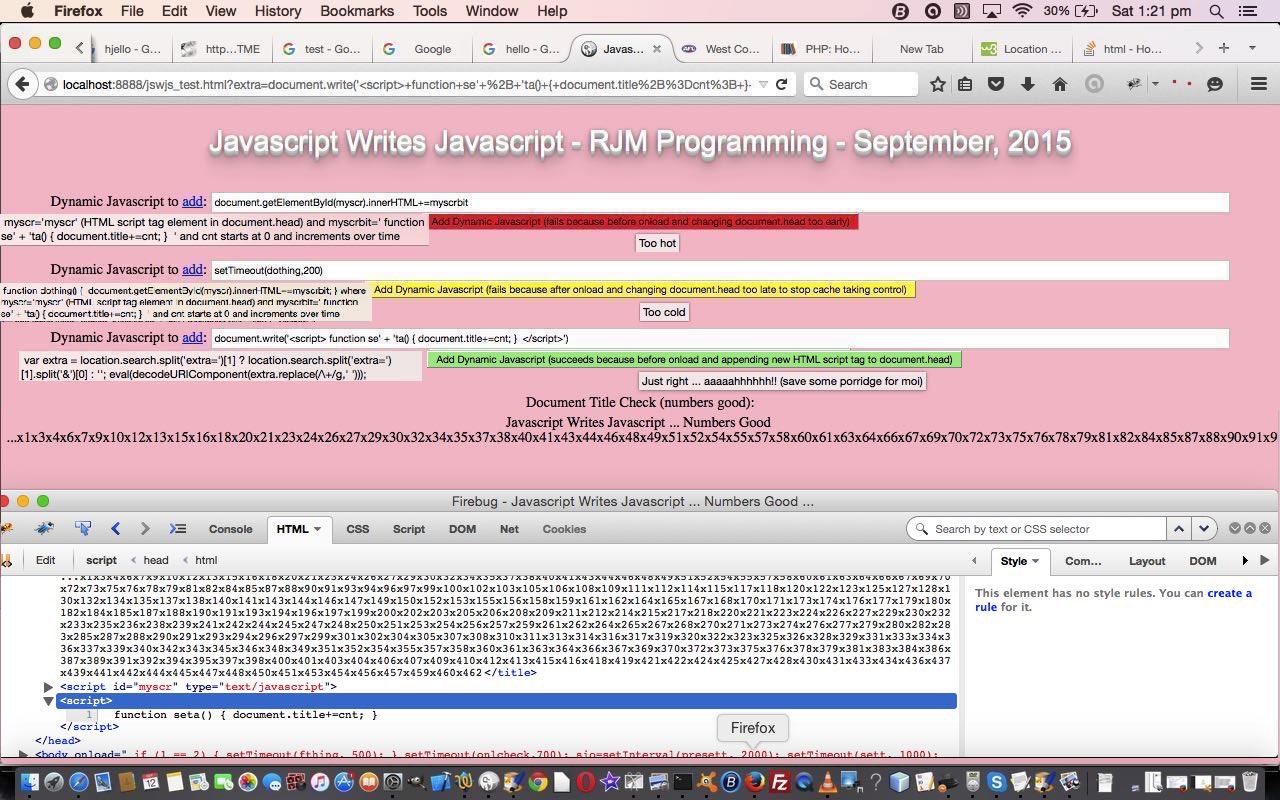Click the Firefox search box
1280x800 pixels.
(x=861, y=85)
